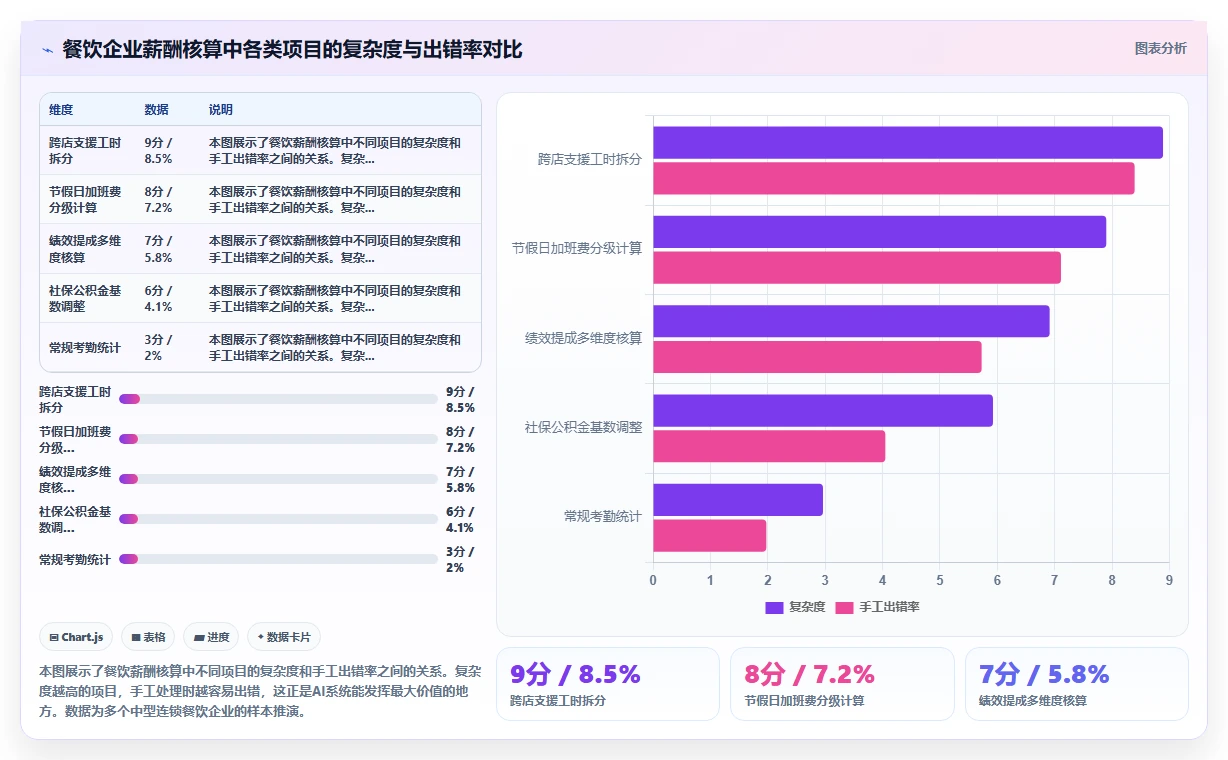Viewport: 1228px width, 760px height.
Task: Click progress bar for 节假日加班费分级
Action: point(278,439)
